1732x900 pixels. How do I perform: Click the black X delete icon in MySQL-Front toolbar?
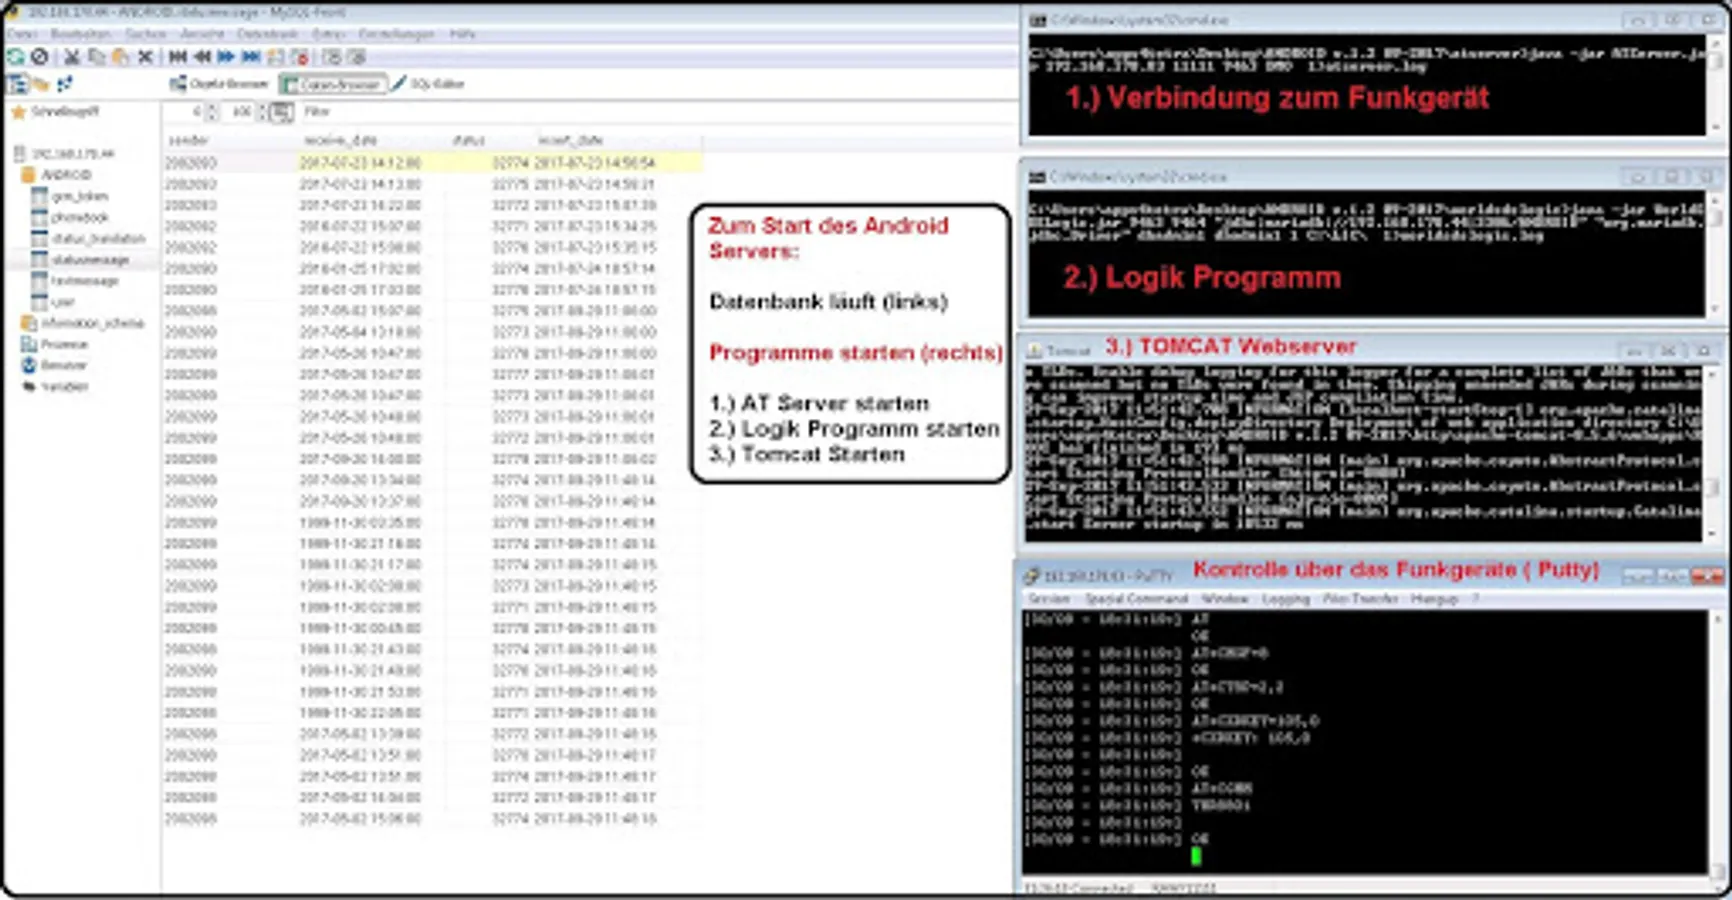[x=146, y=57]
